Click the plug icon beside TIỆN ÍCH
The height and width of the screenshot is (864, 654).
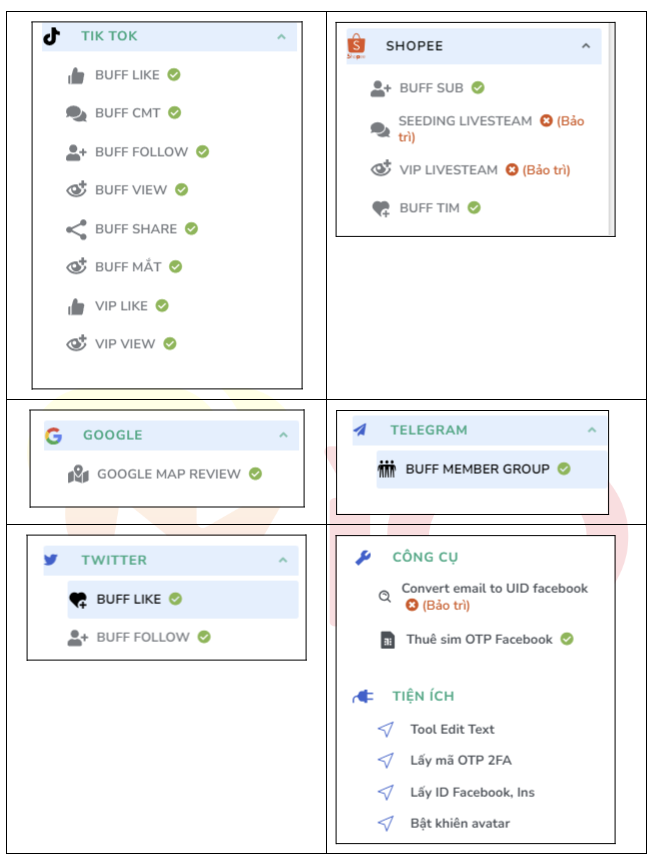pos(363,697)
